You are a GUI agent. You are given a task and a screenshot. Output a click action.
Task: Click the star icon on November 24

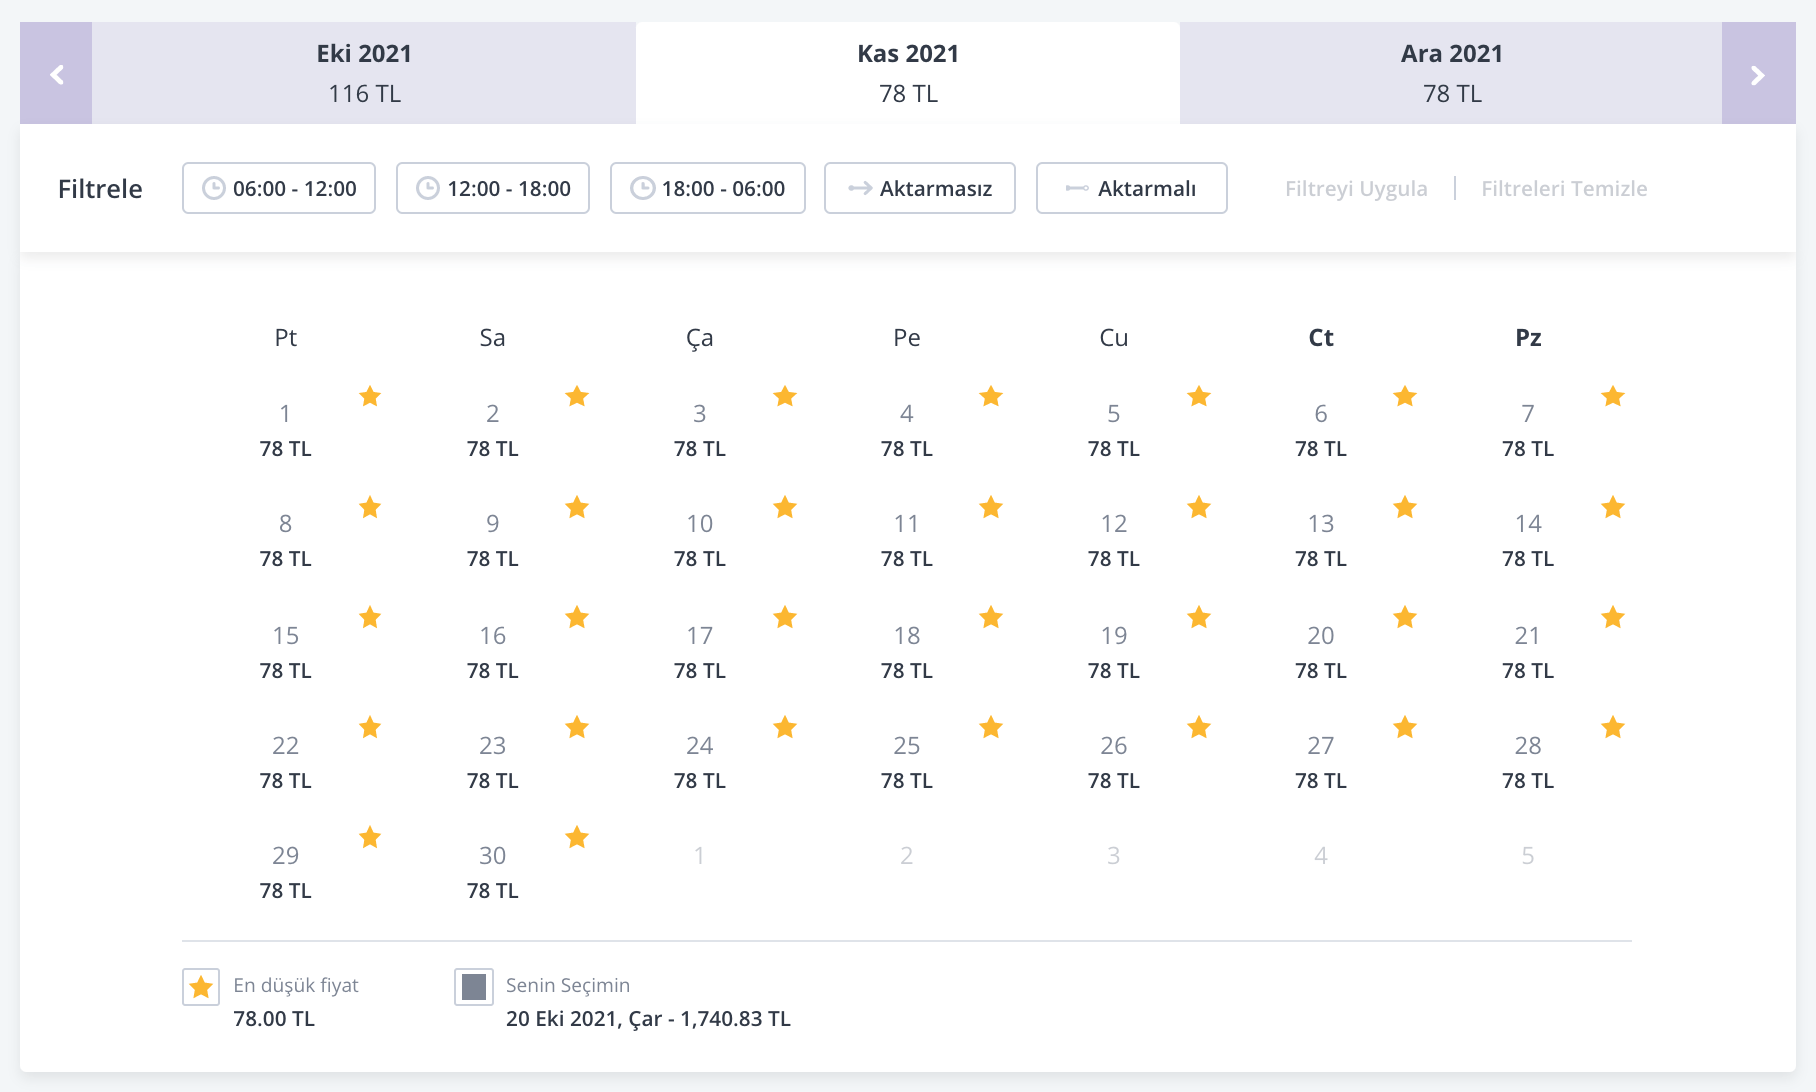(785, 727)
